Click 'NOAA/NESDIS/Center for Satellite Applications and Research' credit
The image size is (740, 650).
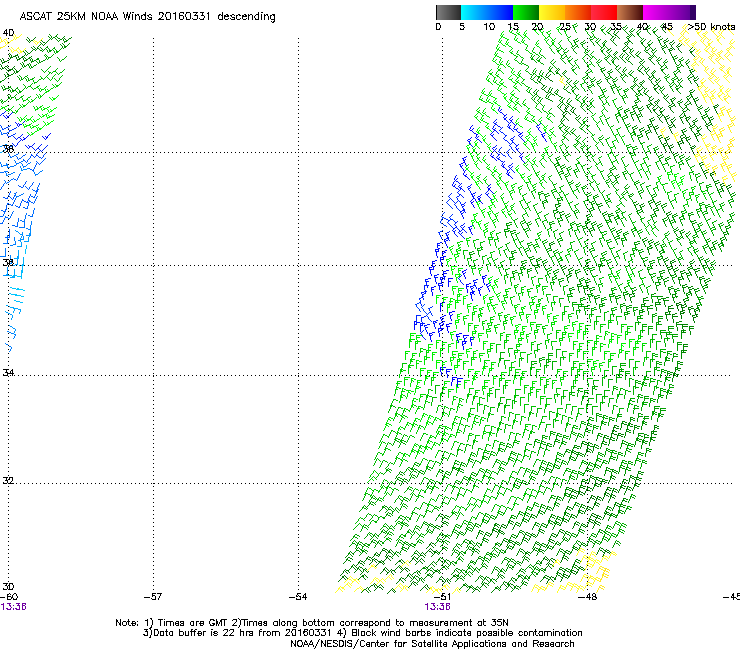432,644
